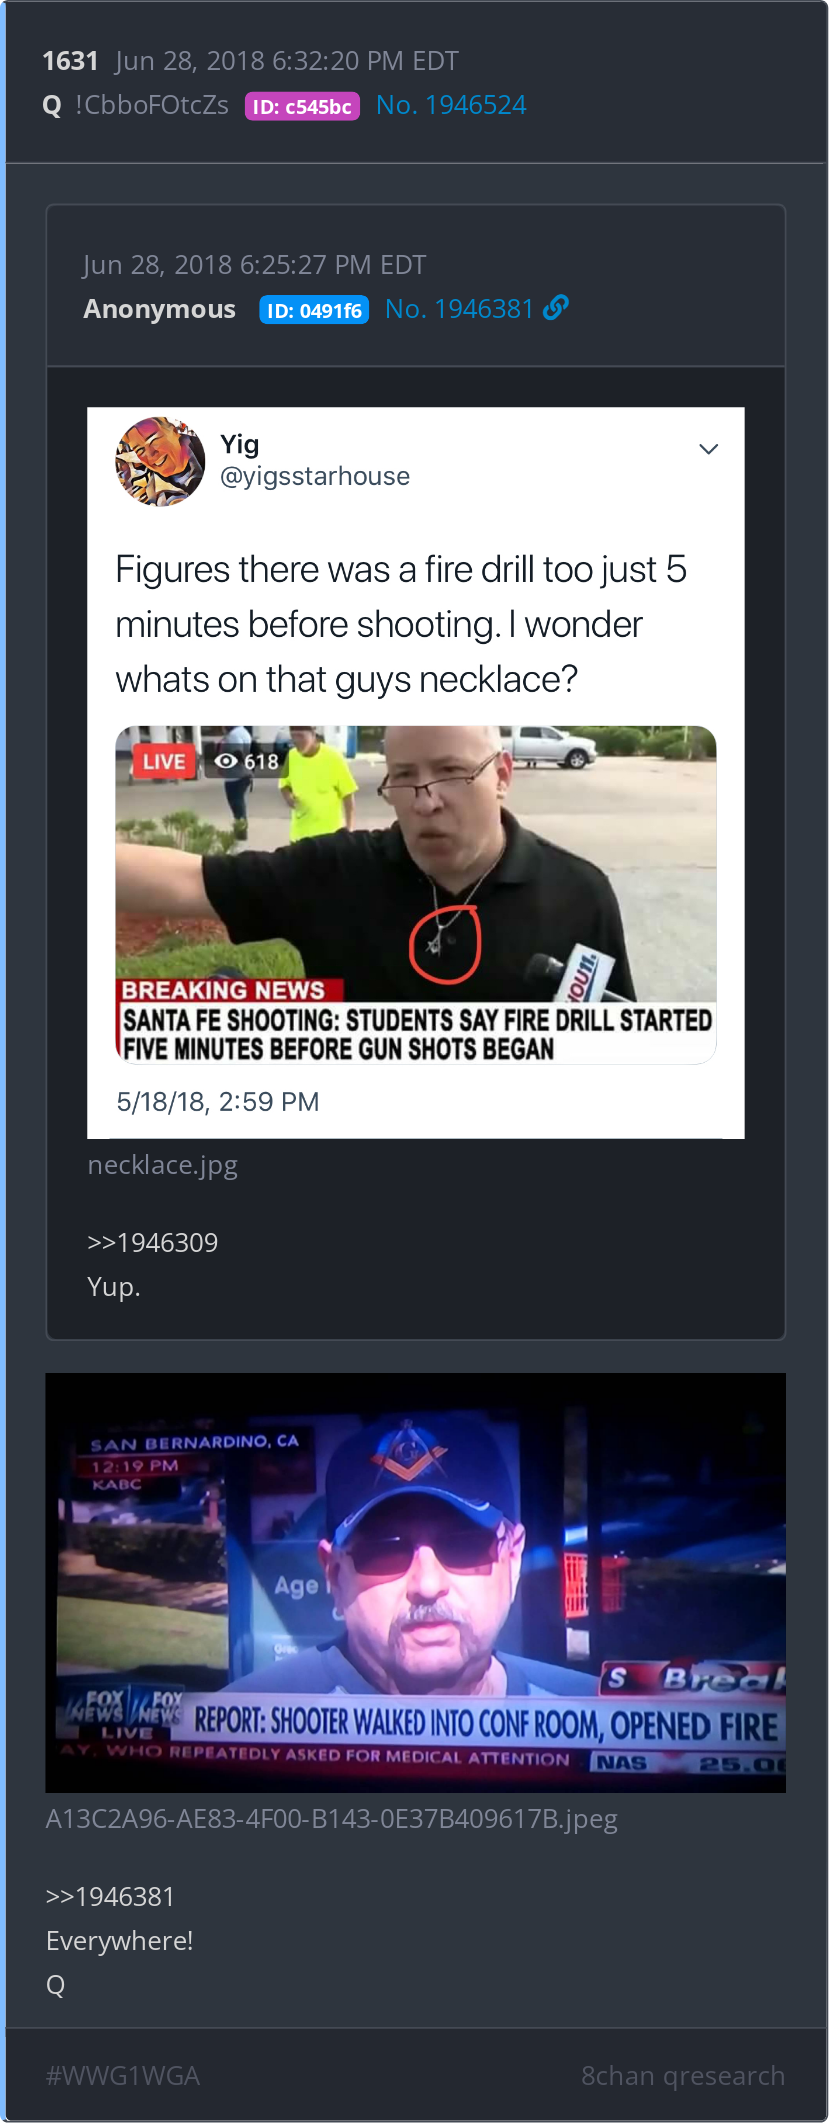Image resolution: width=830 pixels, height=2124 pixels.
Task: Open the necklace.jpg file name
Action: coord(163,1166)
